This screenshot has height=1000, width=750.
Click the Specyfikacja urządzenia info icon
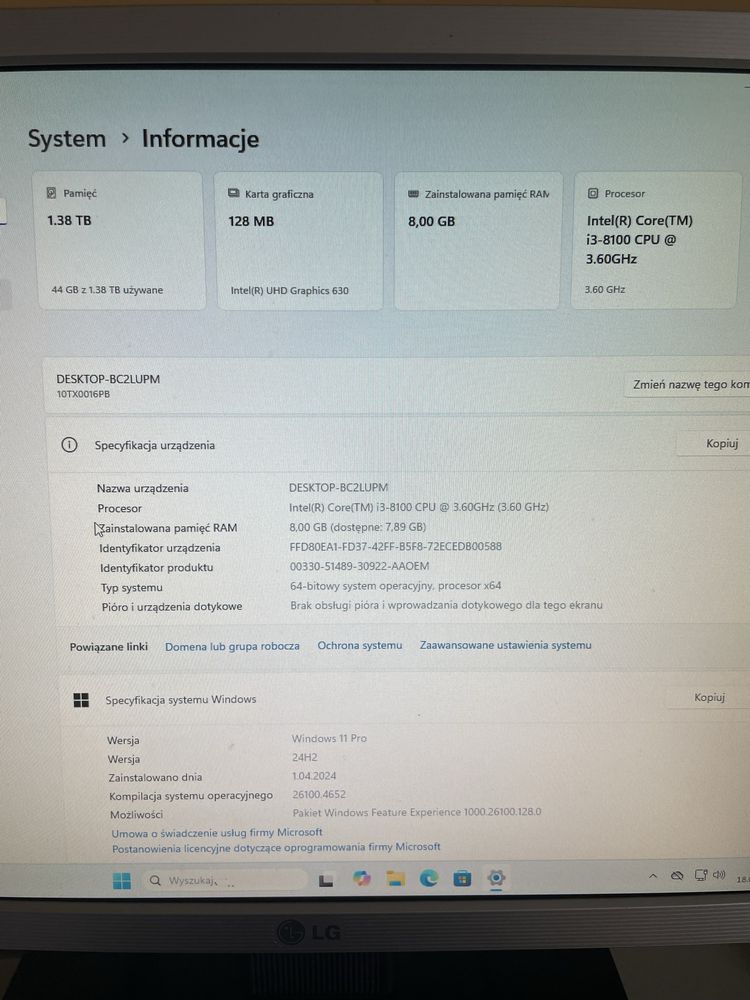tap(69, 445)
